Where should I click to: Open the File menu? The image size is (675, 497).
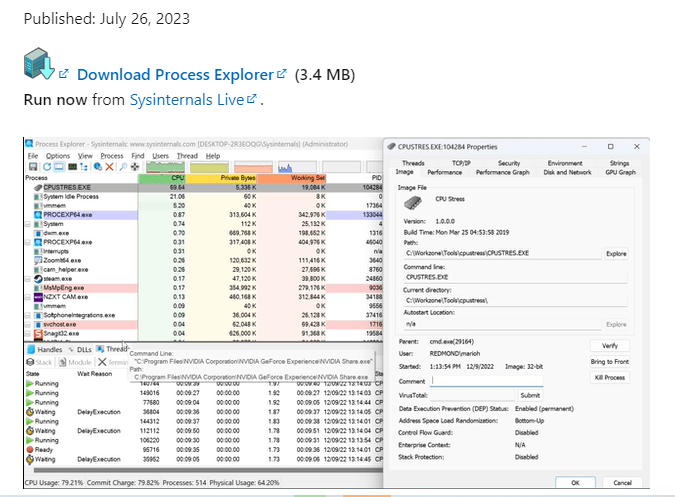(x=33, y=156)
